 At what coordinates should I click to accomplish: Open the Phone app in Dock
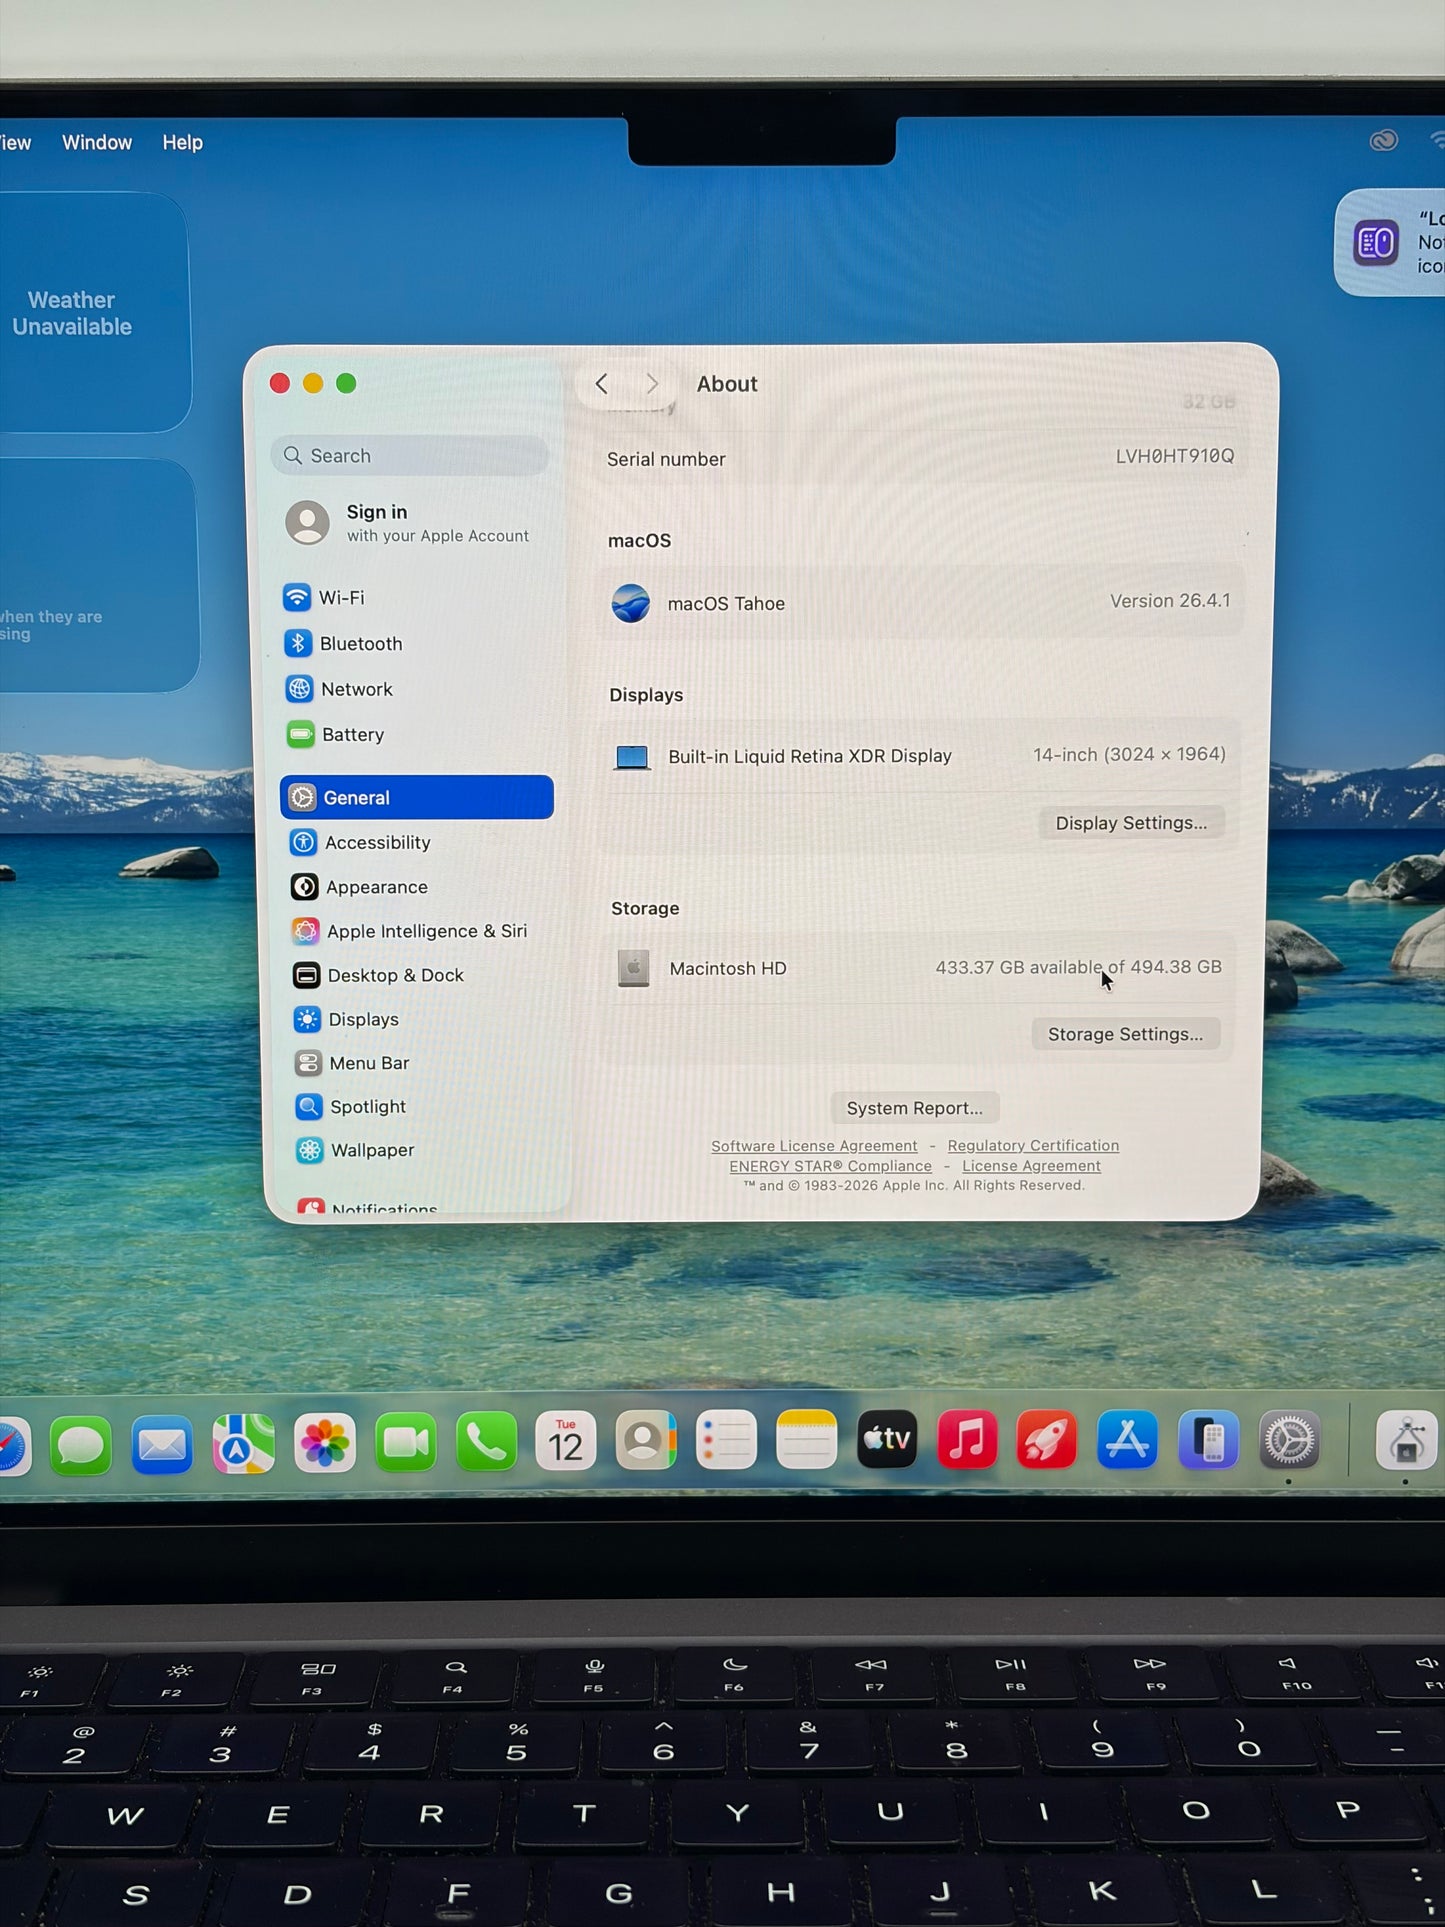[x=486, y=1441]
